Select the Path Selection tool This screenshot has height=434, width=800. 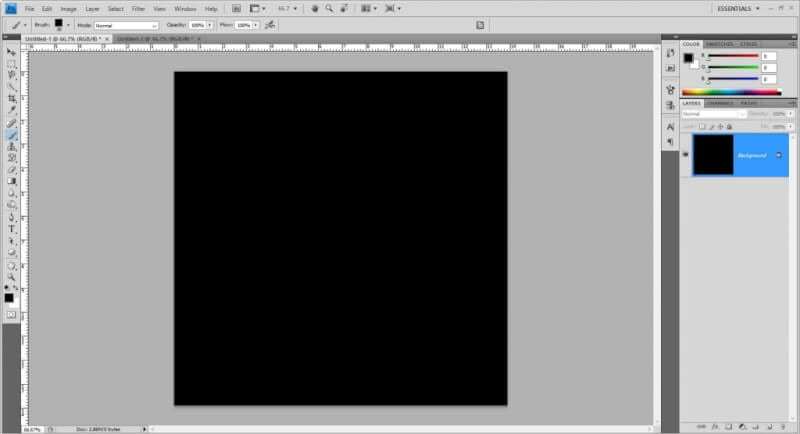11,241
